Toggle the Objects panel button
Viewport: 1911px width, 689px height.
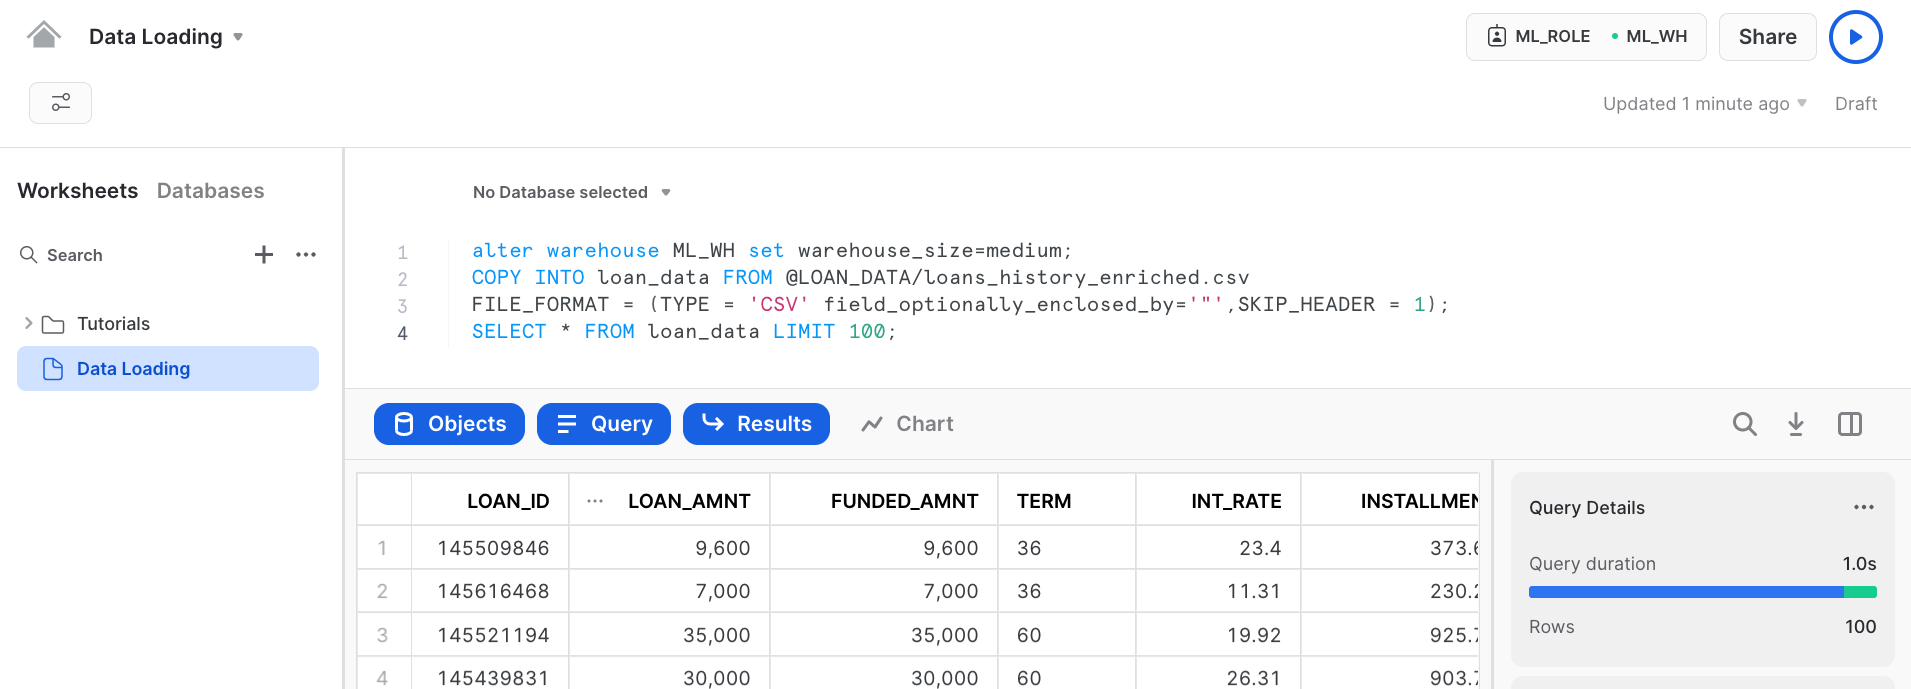coord(449,424)
